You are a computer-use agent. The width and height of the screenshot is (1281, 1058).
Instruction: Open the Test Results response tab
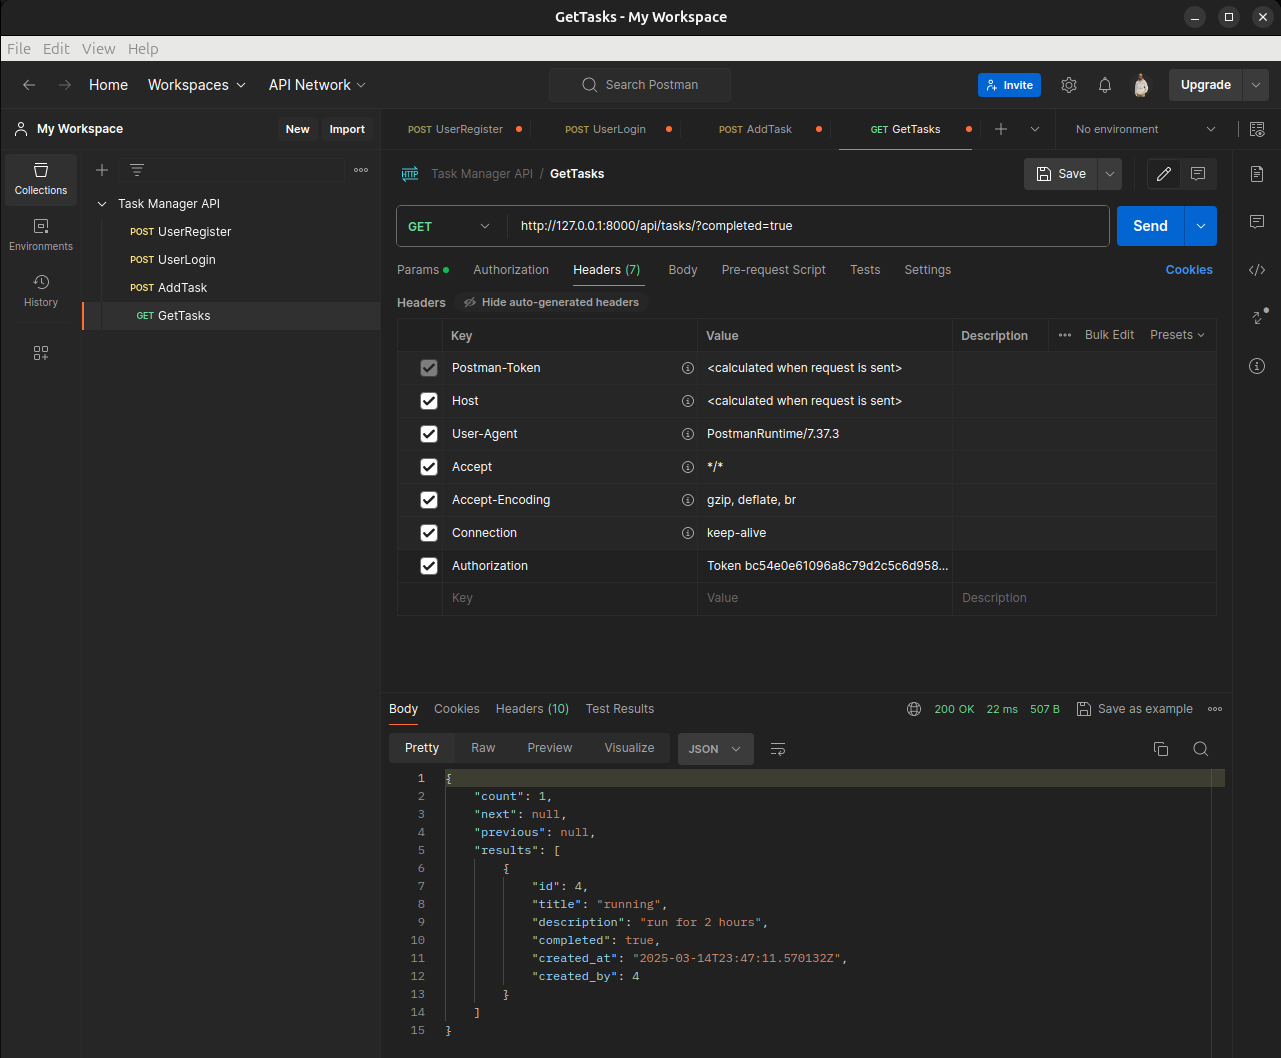[620, 709]
